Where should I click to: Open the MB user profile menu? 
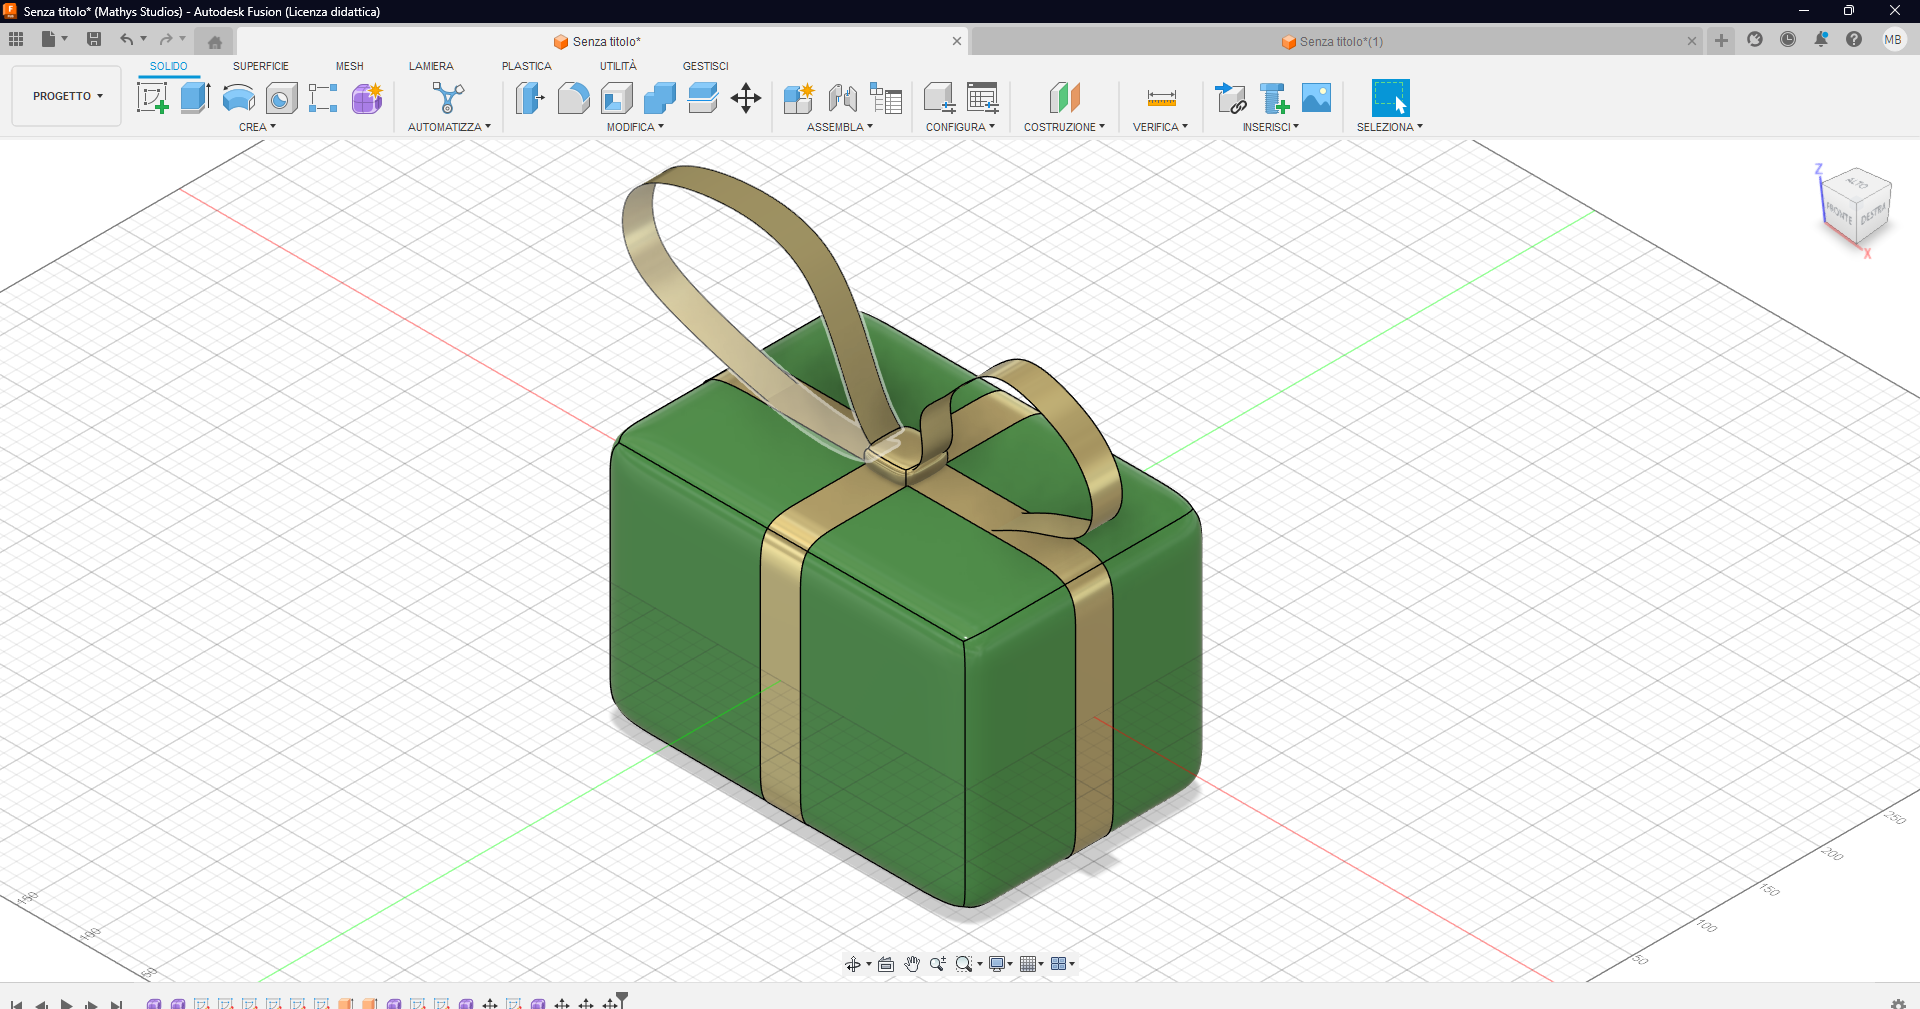[1893, 39]
